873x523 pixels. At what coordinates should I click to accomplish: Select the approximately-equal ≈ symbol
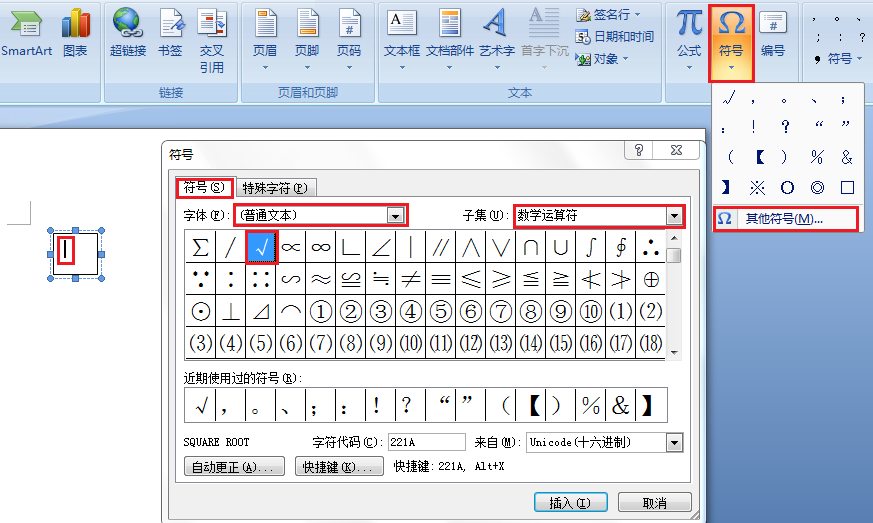(x=321, y=279)
